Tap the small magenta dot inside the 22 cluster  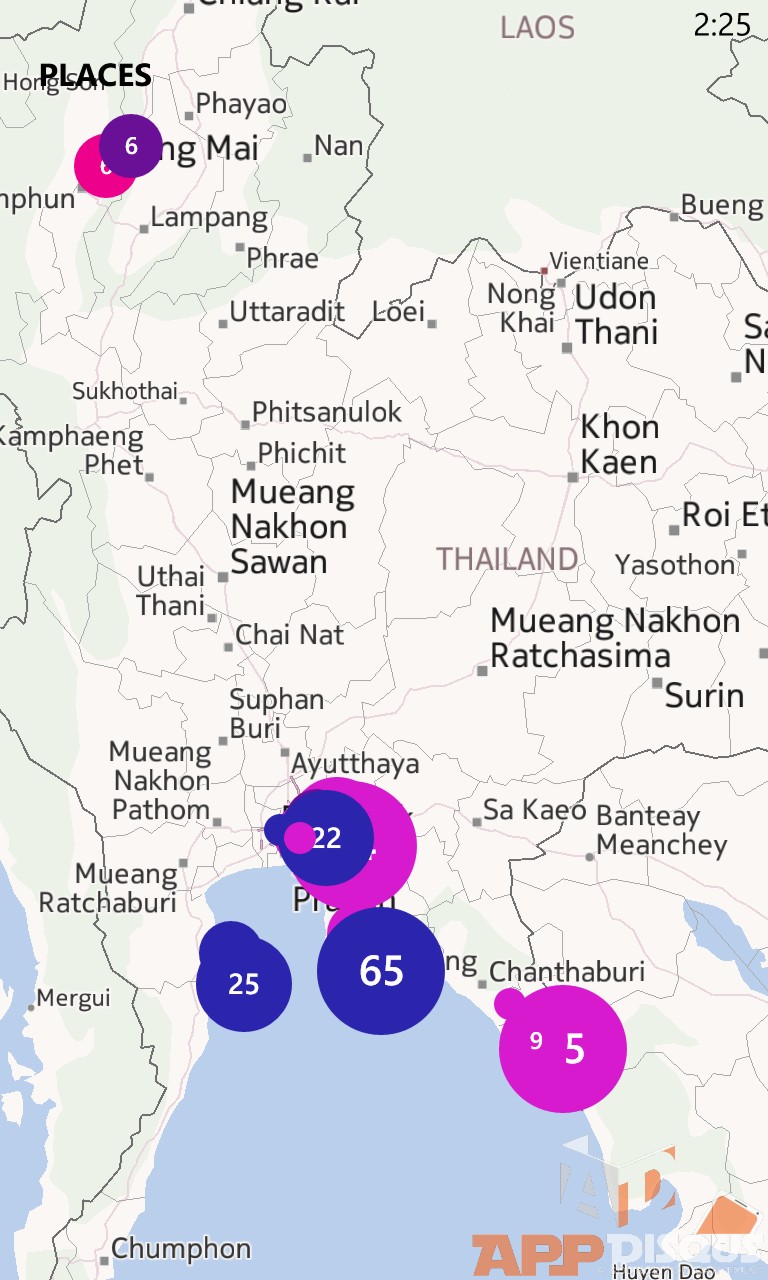[x=300, y=837]
